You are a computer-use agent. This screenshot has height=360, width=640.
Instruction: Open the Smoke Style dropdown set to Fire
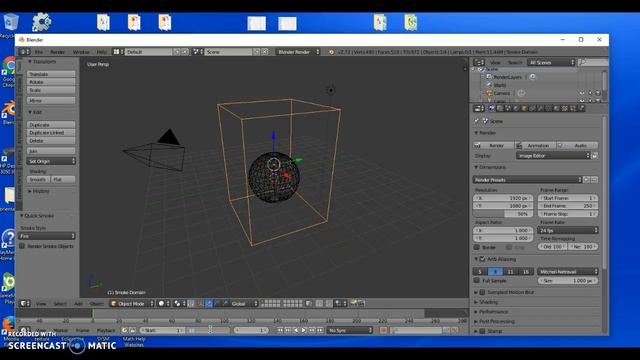click(47, 236)
